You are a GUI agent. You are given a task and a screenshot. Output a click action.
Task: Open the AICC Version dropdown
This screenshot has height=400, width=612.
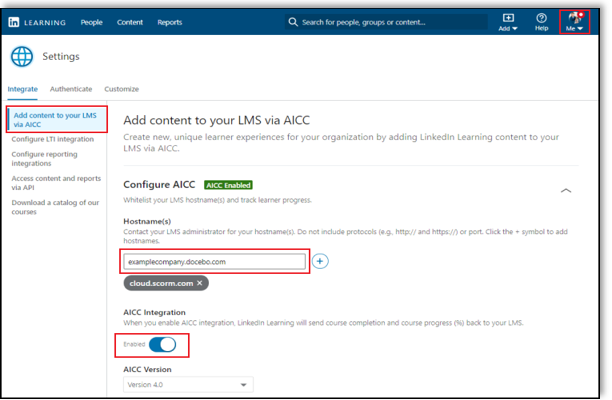pyautogui.click(x=188, y=384)
